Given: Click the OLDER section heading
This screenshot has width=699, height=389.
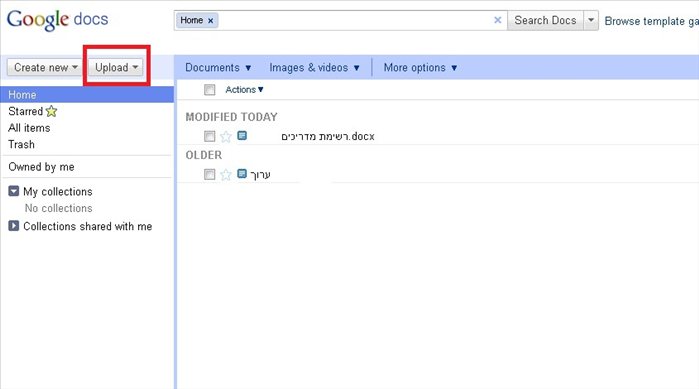Looking at the screenshot, I should pos(204,155).
